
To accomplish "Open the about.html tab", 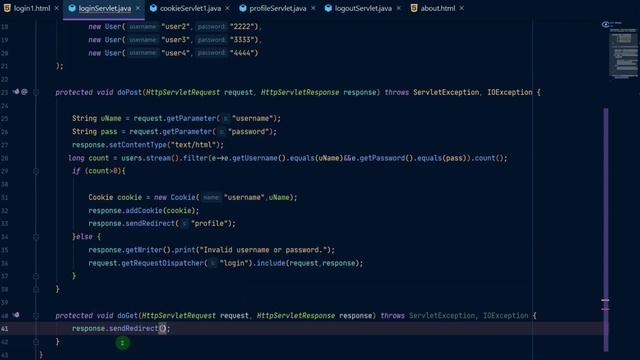I will point(438,8).
